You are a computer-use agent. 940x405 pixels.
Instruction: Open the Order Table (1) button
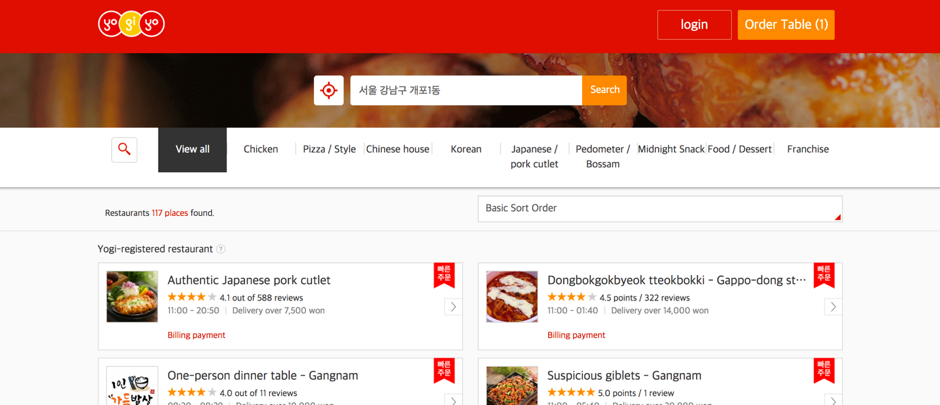786,25
